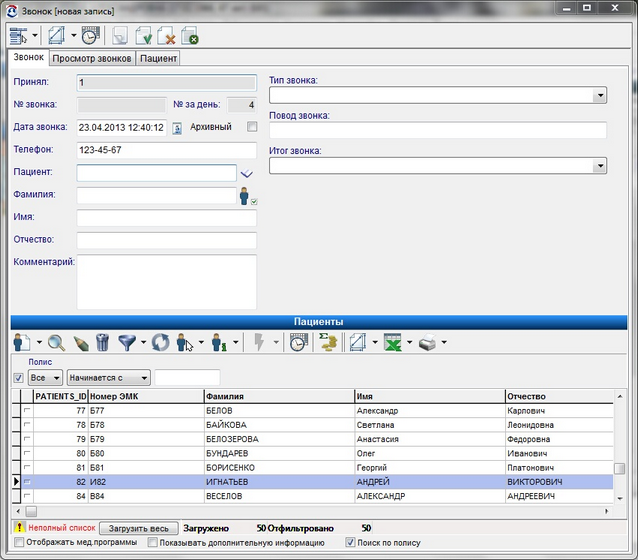Click page icon with green circle X
The image size is (638, 560).
[190, 36]
